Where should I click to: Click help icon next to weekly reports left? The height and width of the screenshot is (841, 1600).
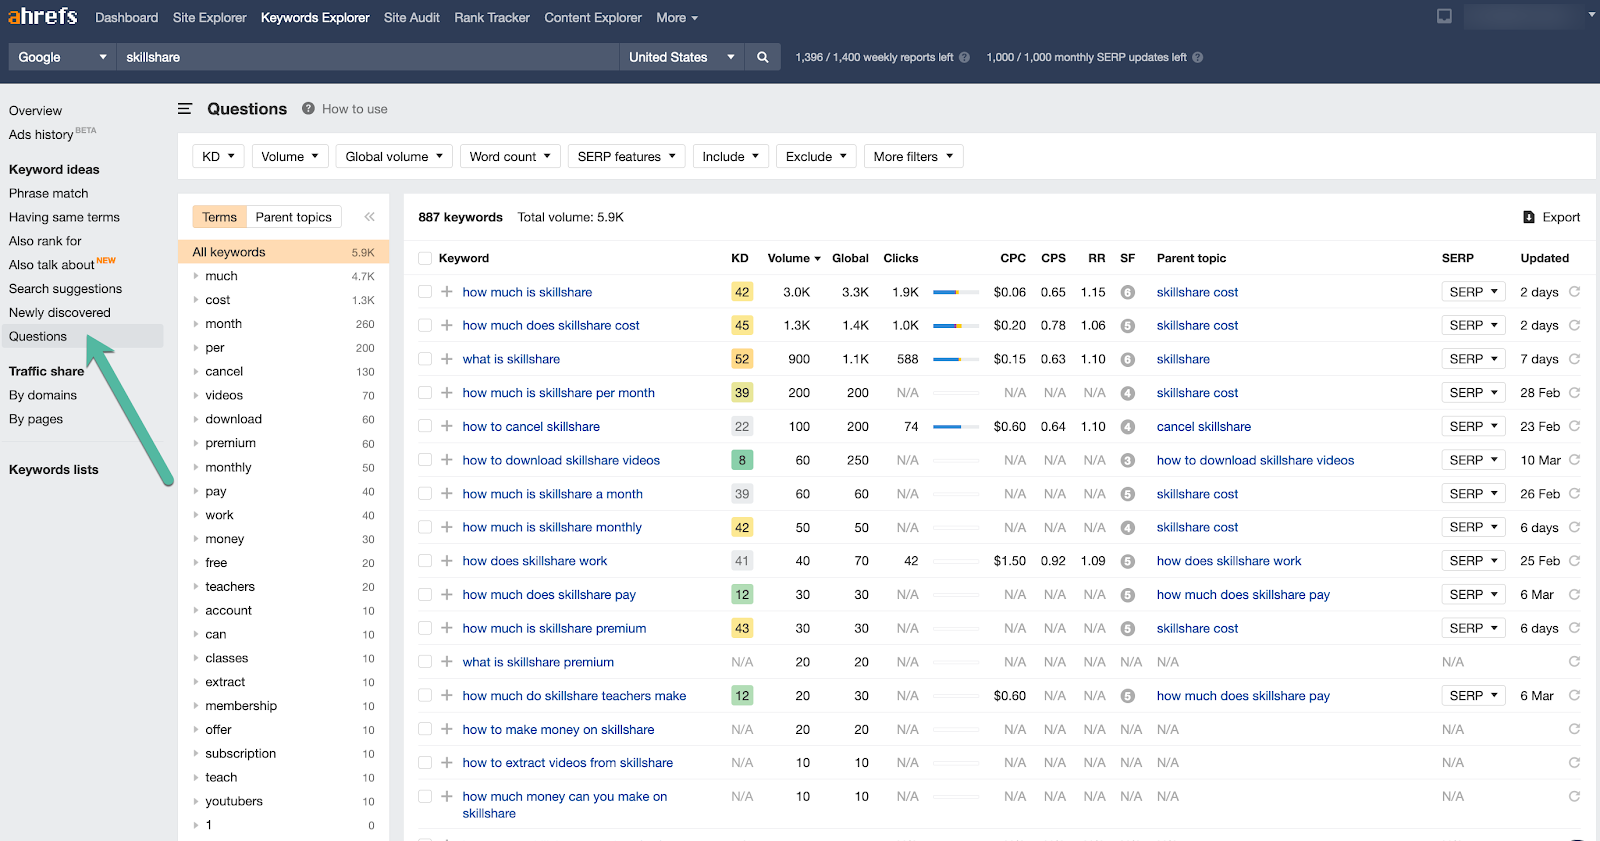pyautogui.click(x=965, y=57)
